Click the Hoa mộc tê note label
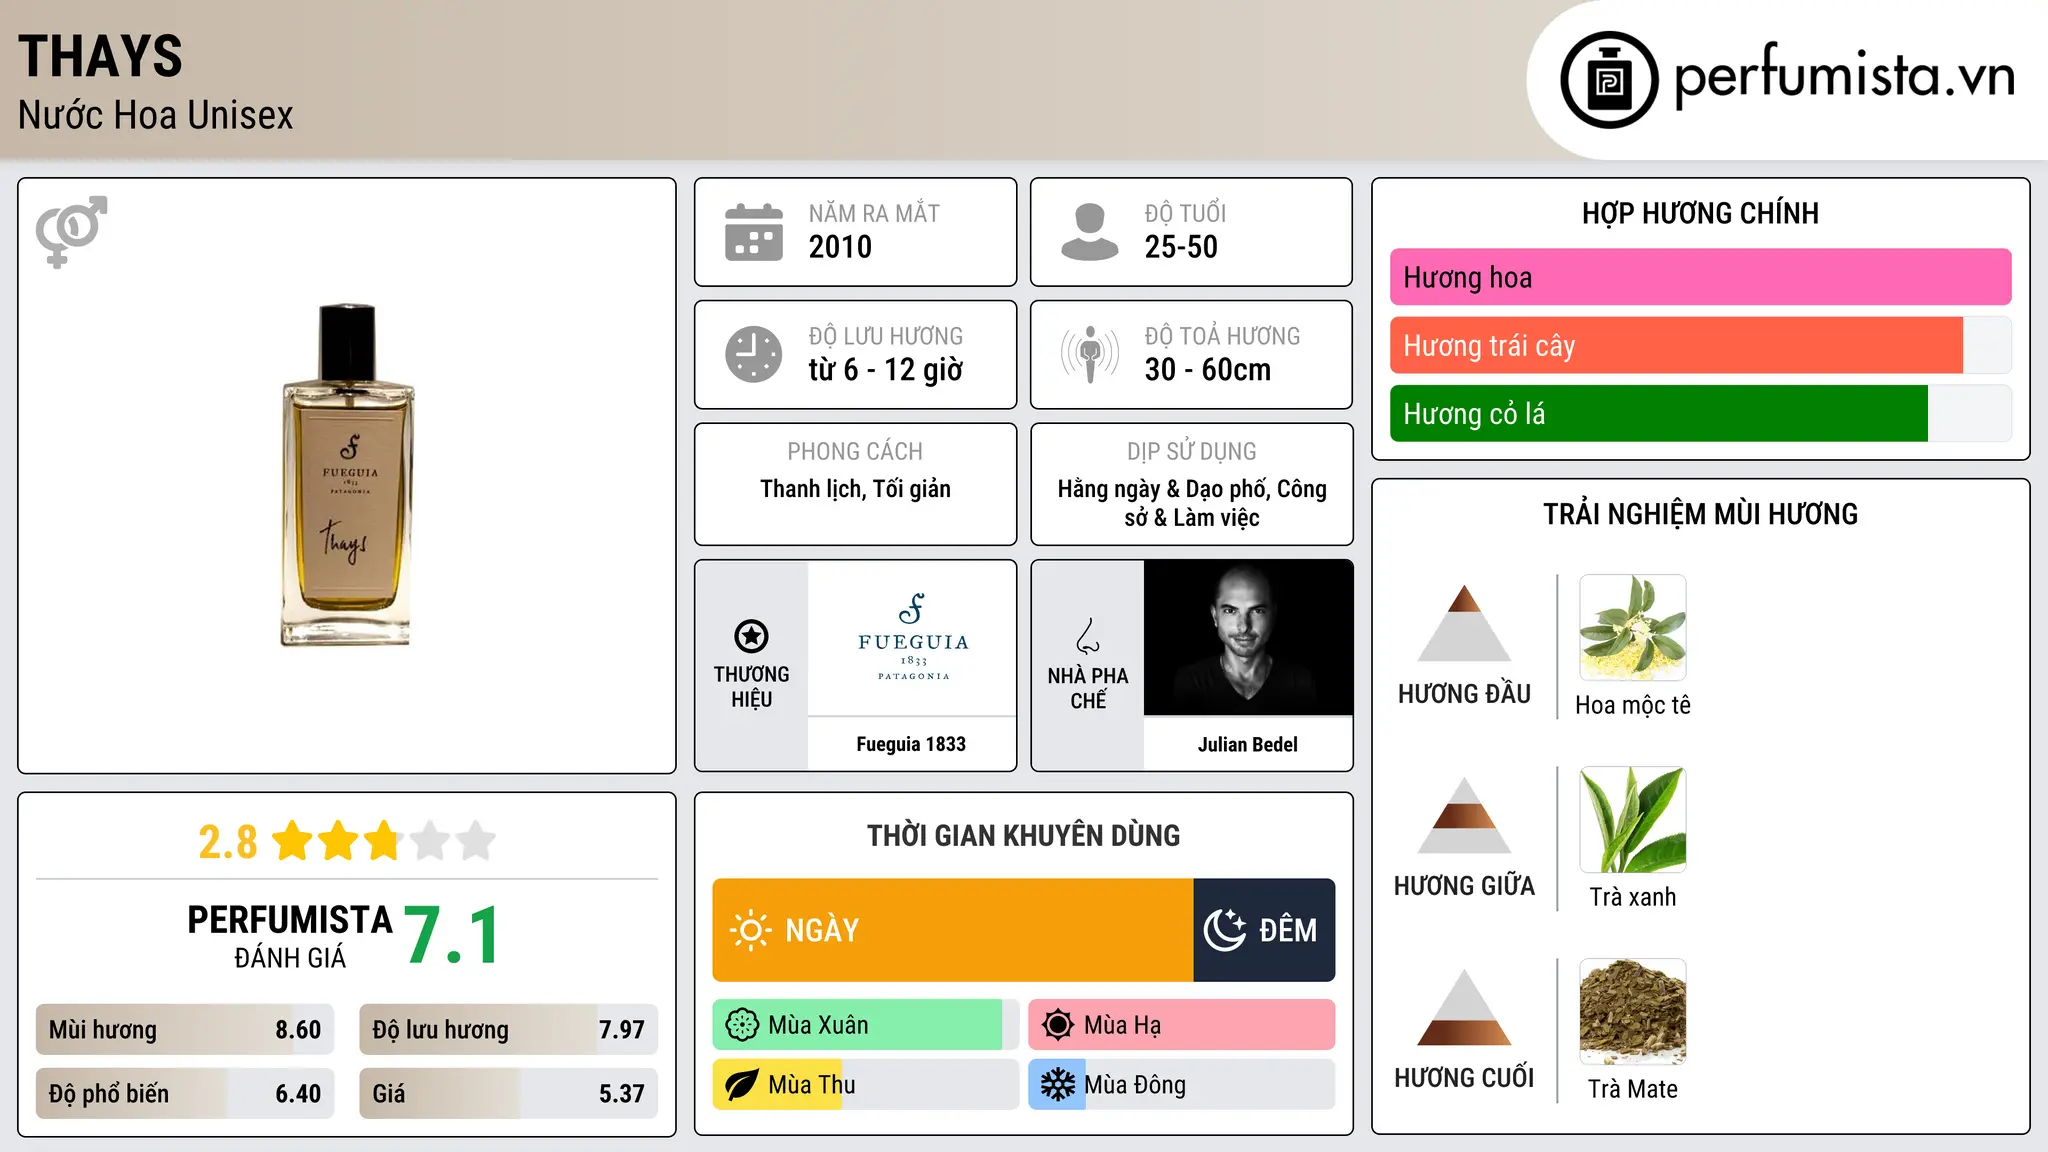 click(1632, 705)
